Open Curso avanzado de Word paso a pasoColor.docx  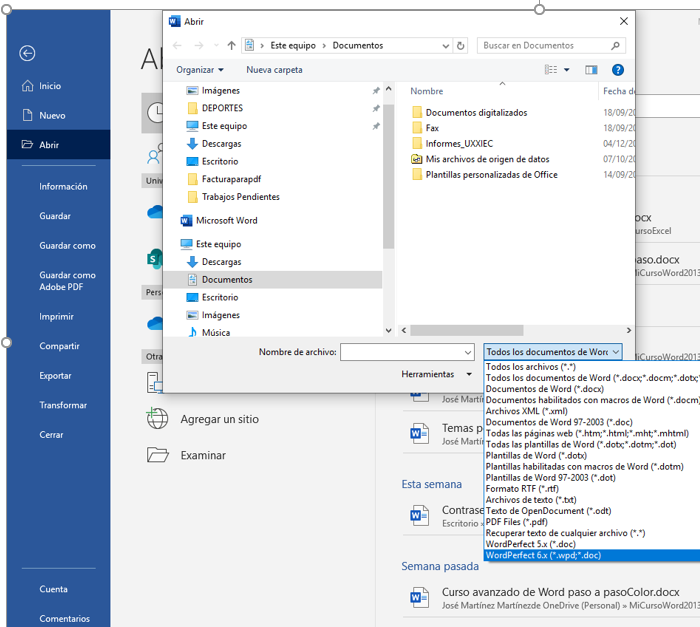[560, 592]
